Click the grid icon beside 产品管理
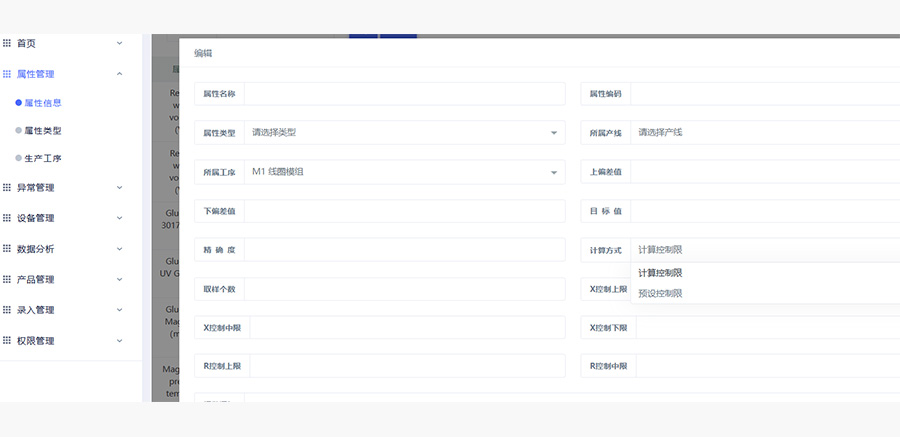Viewport: 900px width, 437px height. tap(7, 279)
